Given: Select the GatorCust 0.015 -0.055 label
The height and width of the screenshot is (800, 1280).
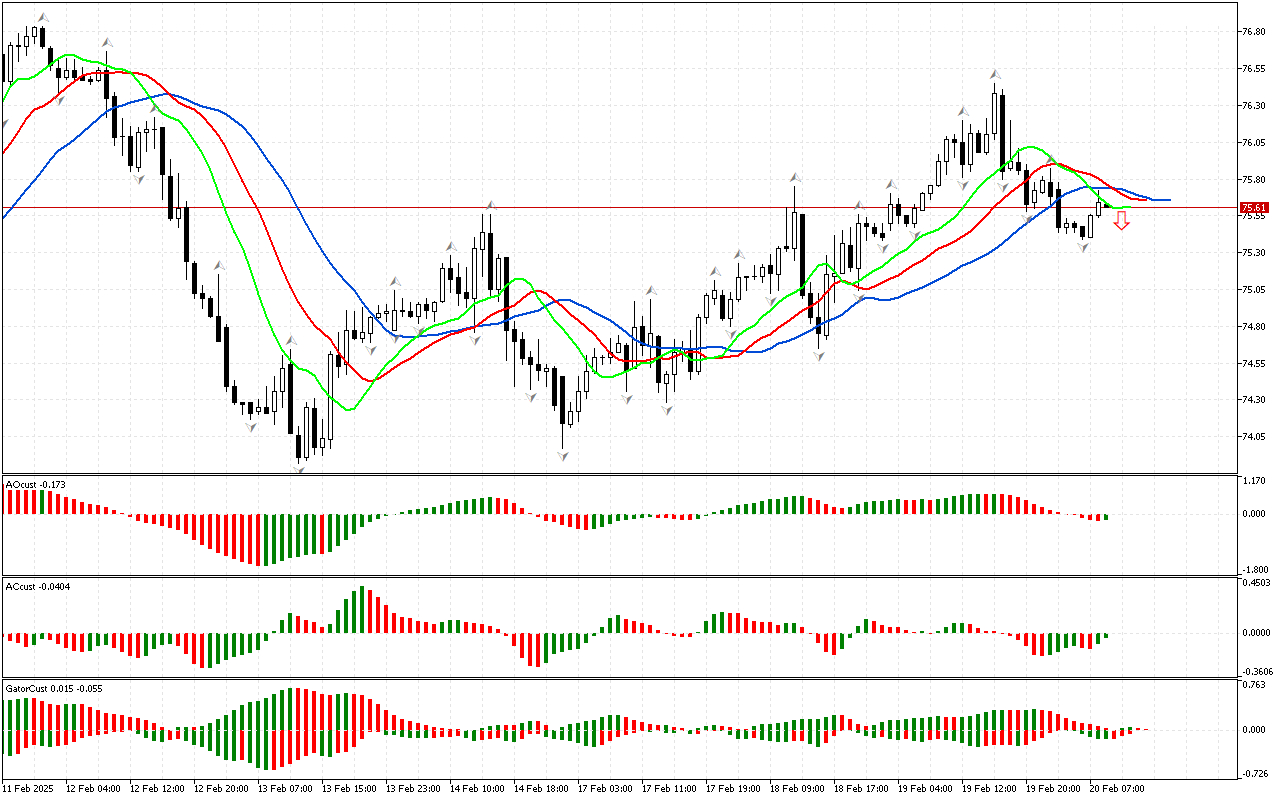Looking at the screenshot, I should click(54, 688).
